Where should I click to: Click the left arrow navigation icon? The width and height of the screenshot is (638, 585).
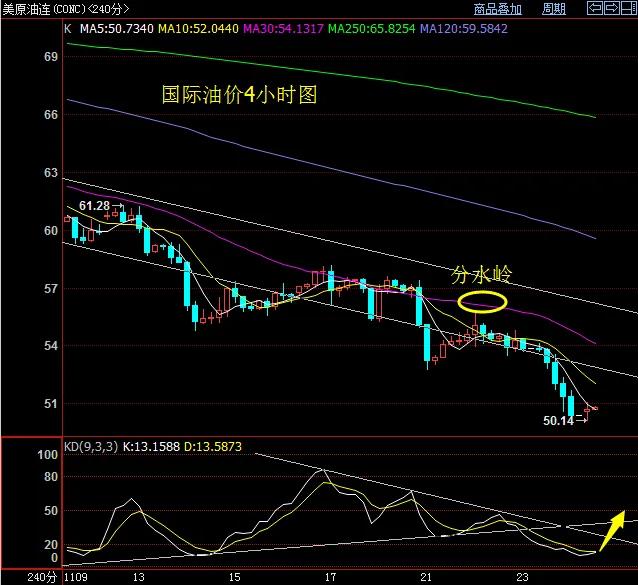(x=594, y=8)
